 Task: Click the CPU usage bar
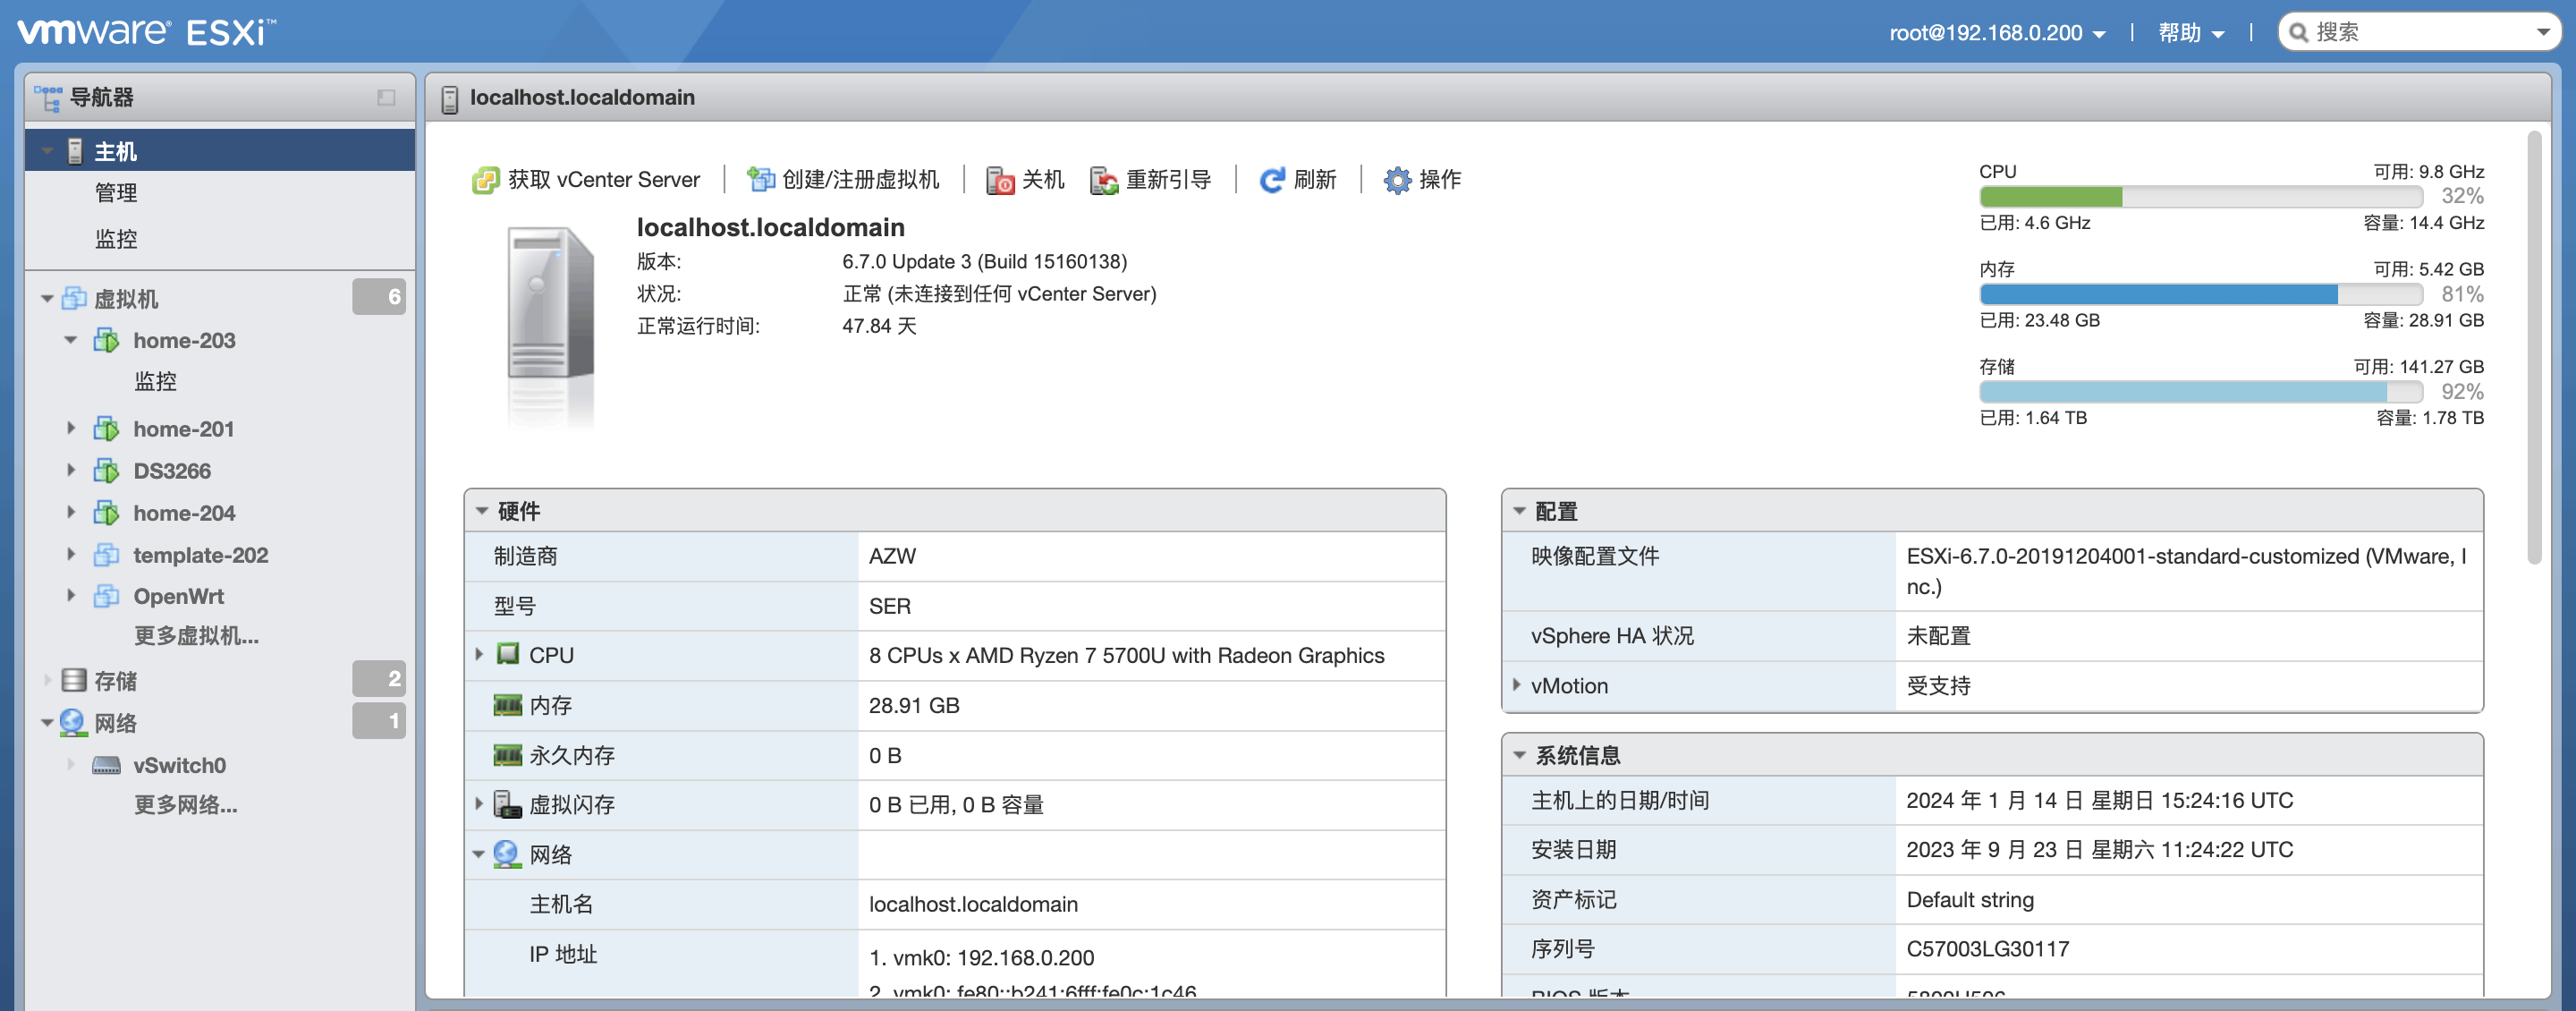(2201, 197)
